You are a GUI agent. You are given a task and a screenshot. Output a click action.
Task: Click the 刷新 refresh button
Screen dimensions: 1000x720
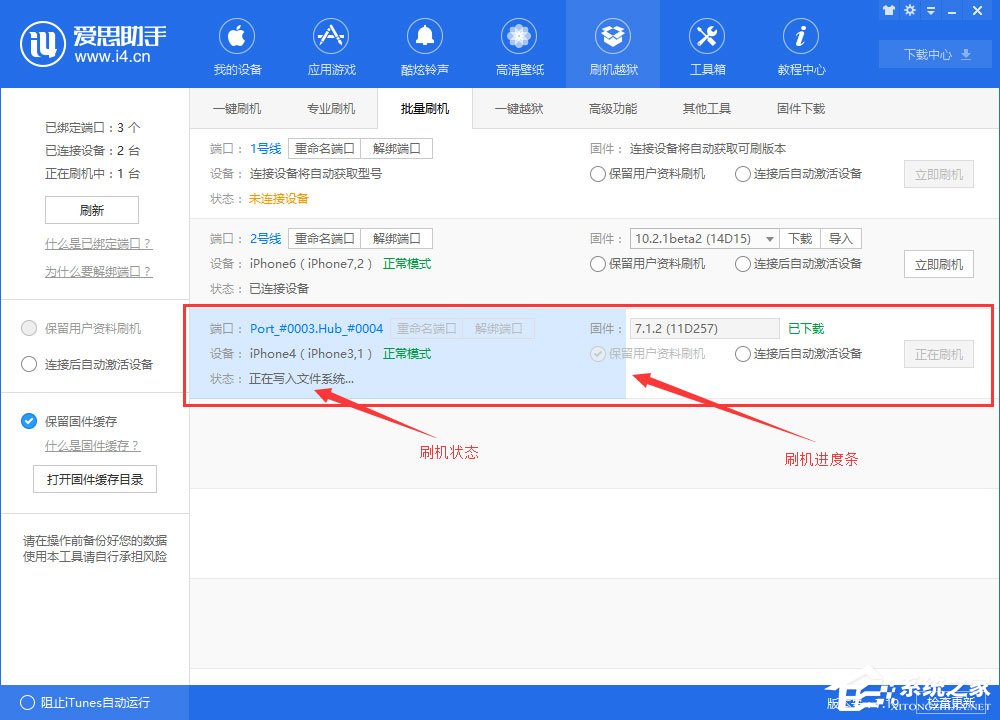click(x=92, y=210)
